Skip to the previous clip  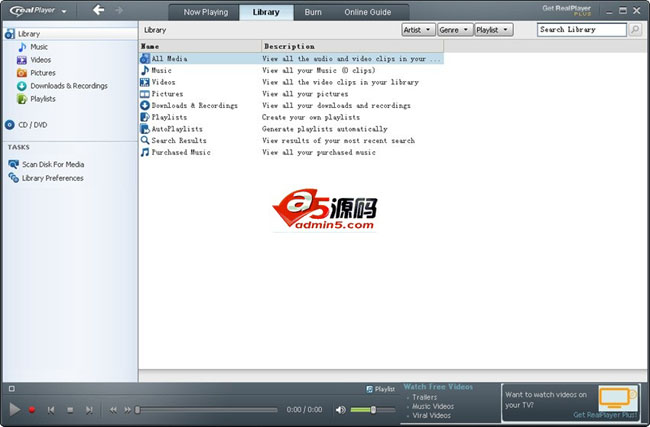pyautogui.click(x=51, y=410)
